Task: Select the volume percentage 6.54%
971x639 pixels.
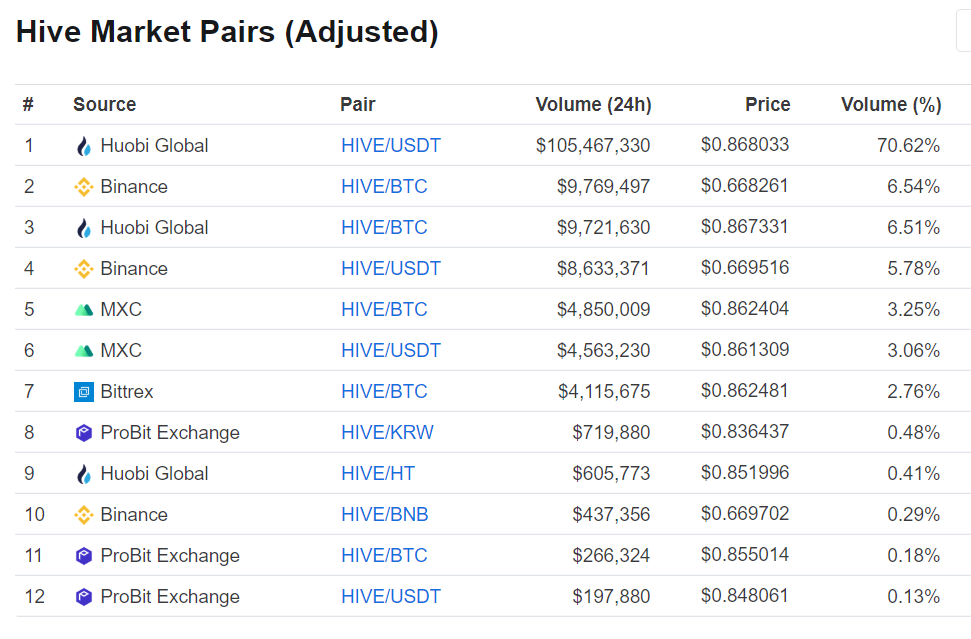Action: pos(913,186)
